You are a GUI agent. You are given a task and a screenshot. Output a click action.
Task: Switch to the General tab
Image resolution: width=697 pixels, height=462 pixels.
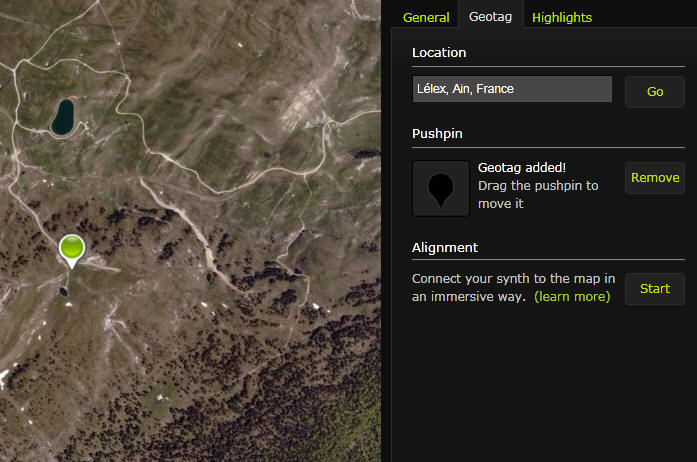coord(426,17)
